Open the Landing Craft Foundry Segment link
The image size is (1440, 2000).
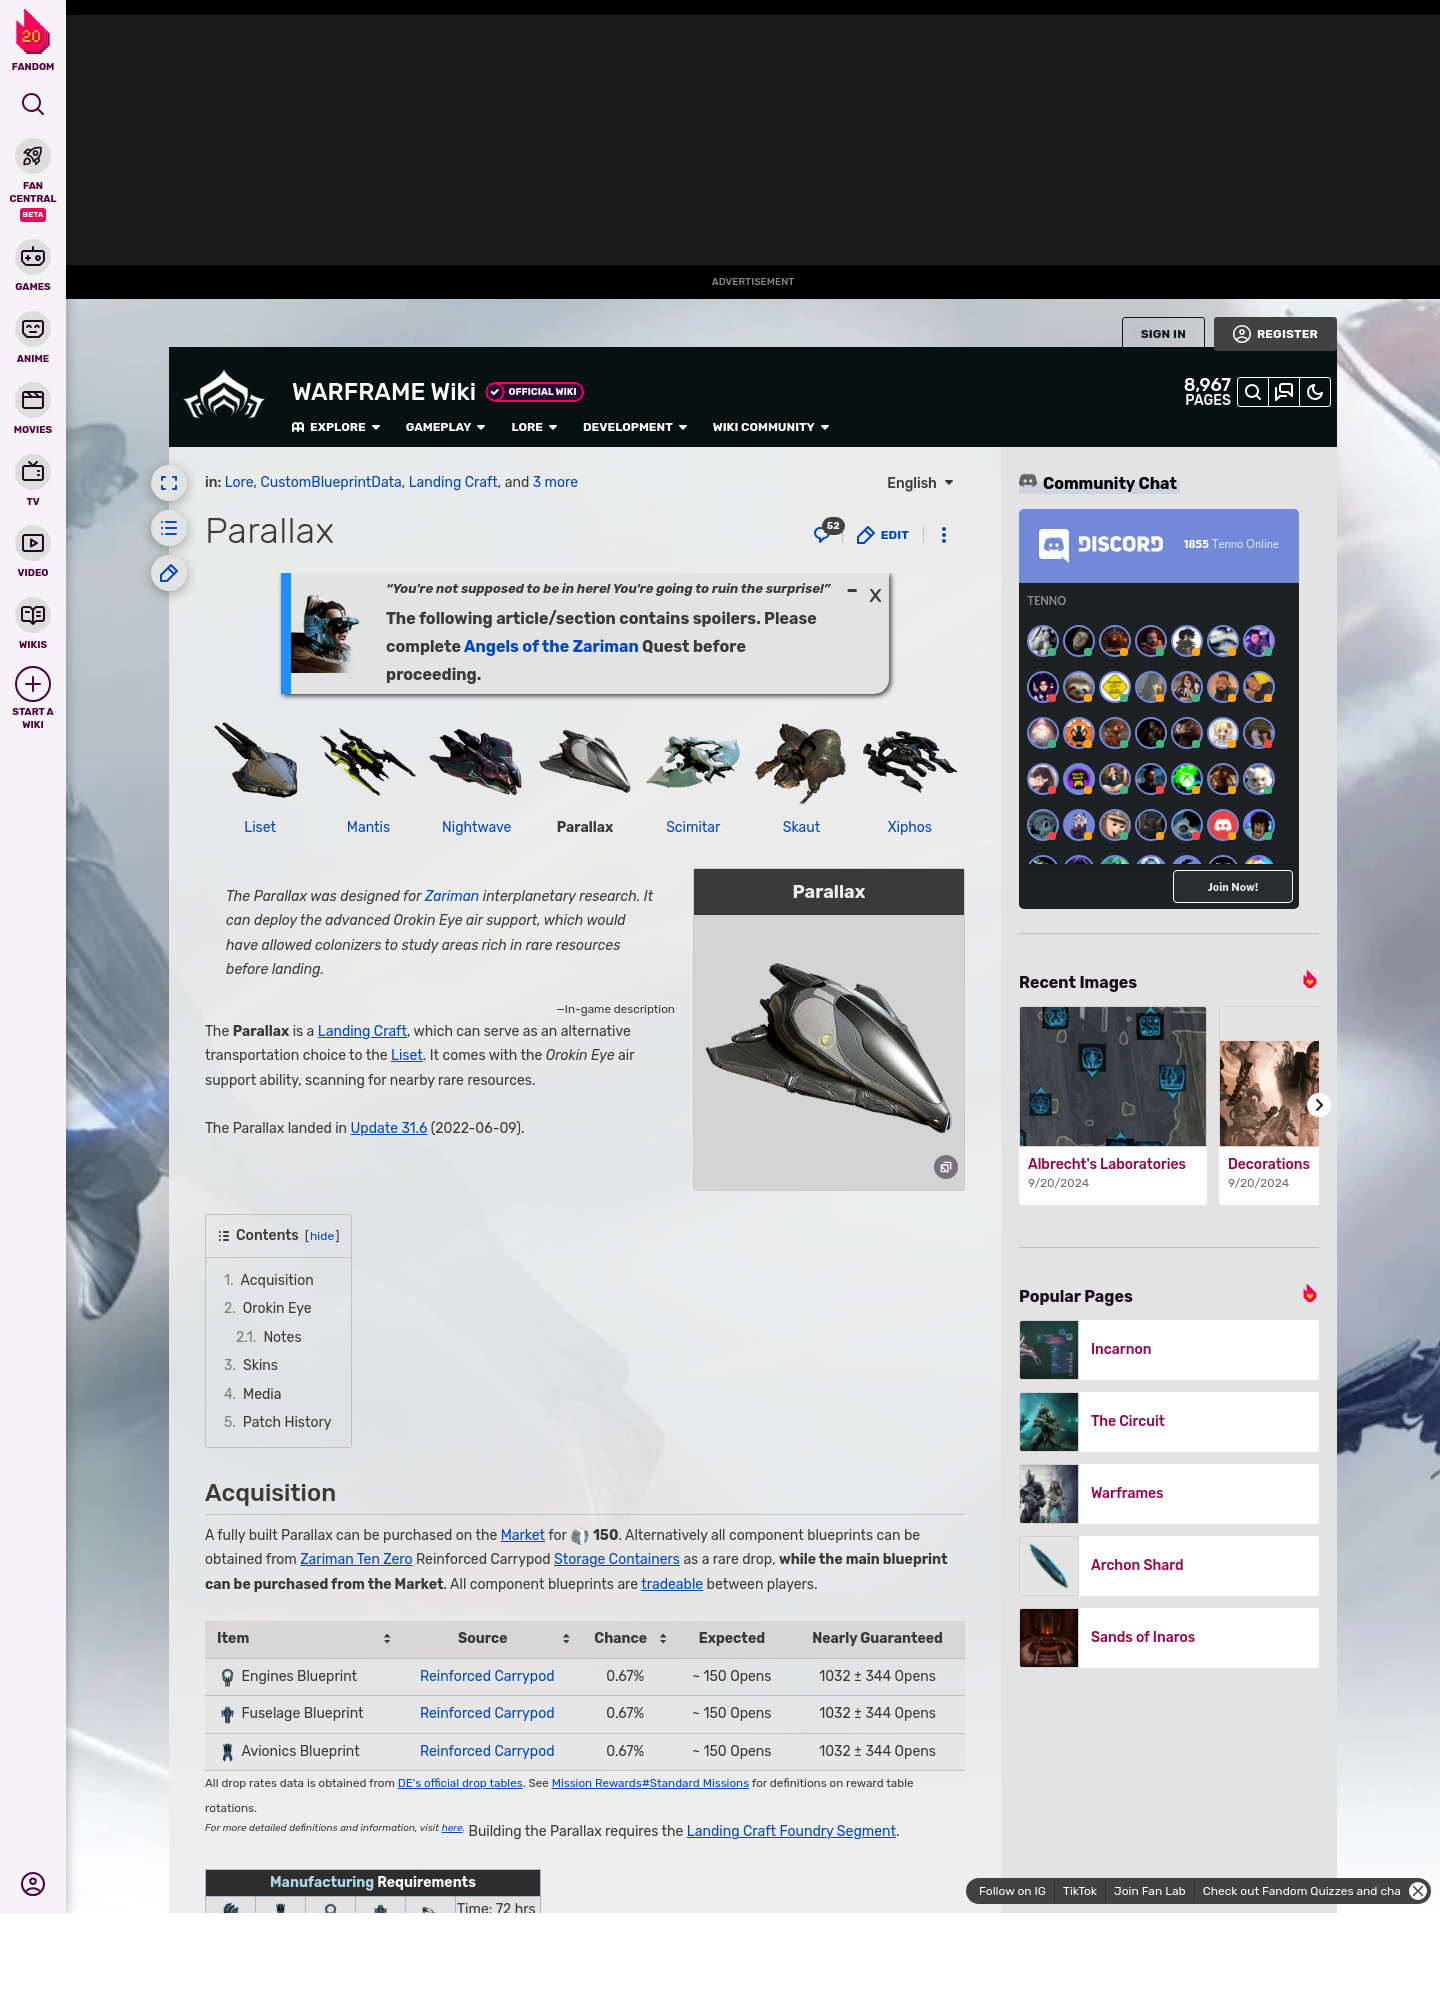[x=791, y=1831]
